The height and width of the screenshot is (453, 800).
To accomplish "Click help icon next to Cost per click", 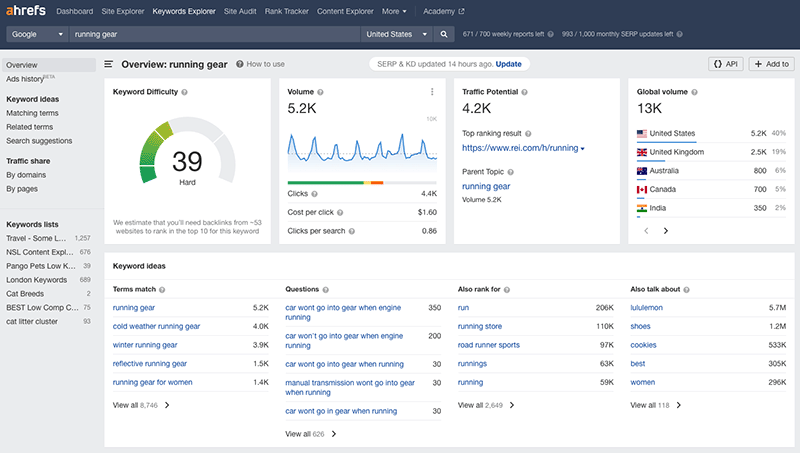I will click(x=340, y=213).
